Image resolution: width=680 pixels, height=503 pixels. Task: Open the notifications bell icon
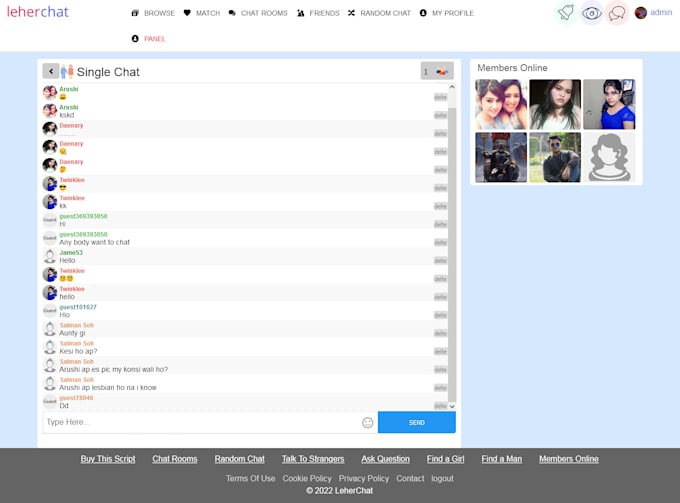566,13
